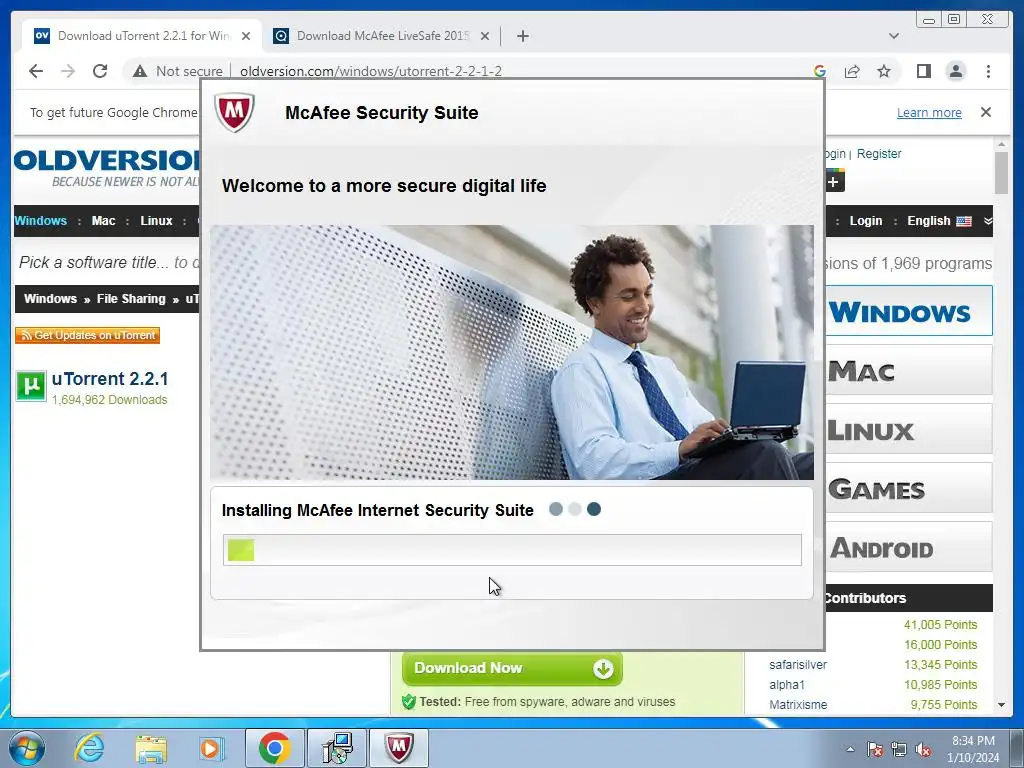
Task: Click the OldVersion site logo
Action: tap(107, 168)
